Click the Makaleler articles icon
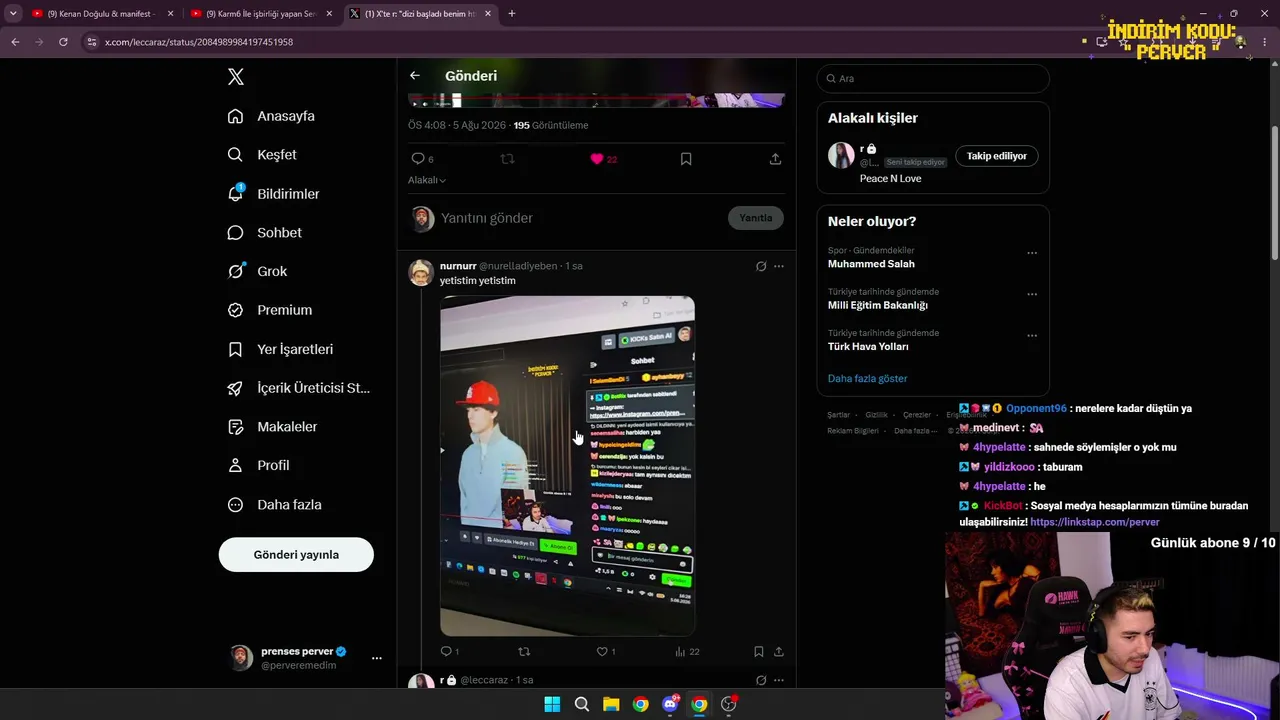Image resolution: width=1280 pixels, height=720 pixels. pos(235,427)
